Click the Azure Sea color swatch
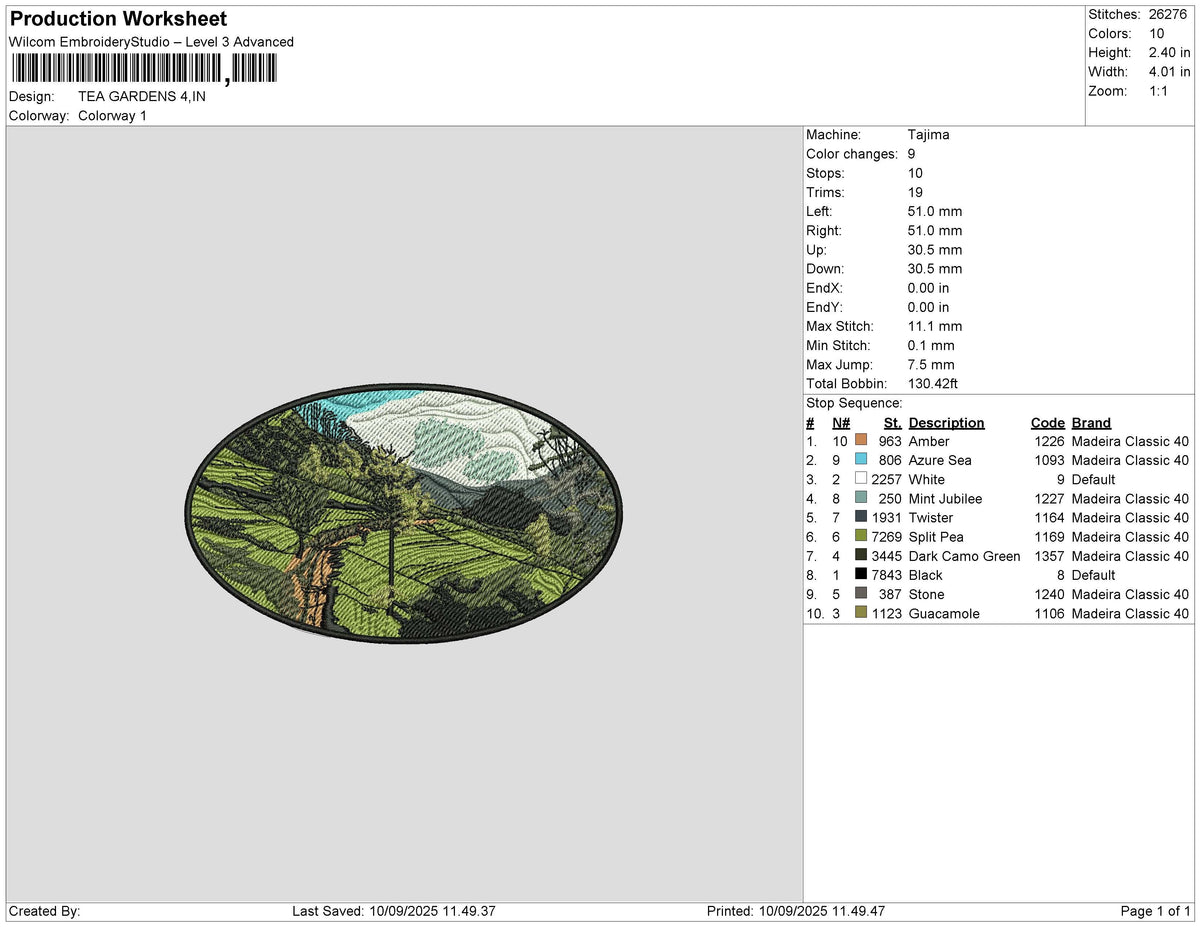The image size is (1200, 927). (x=861, y=459)
